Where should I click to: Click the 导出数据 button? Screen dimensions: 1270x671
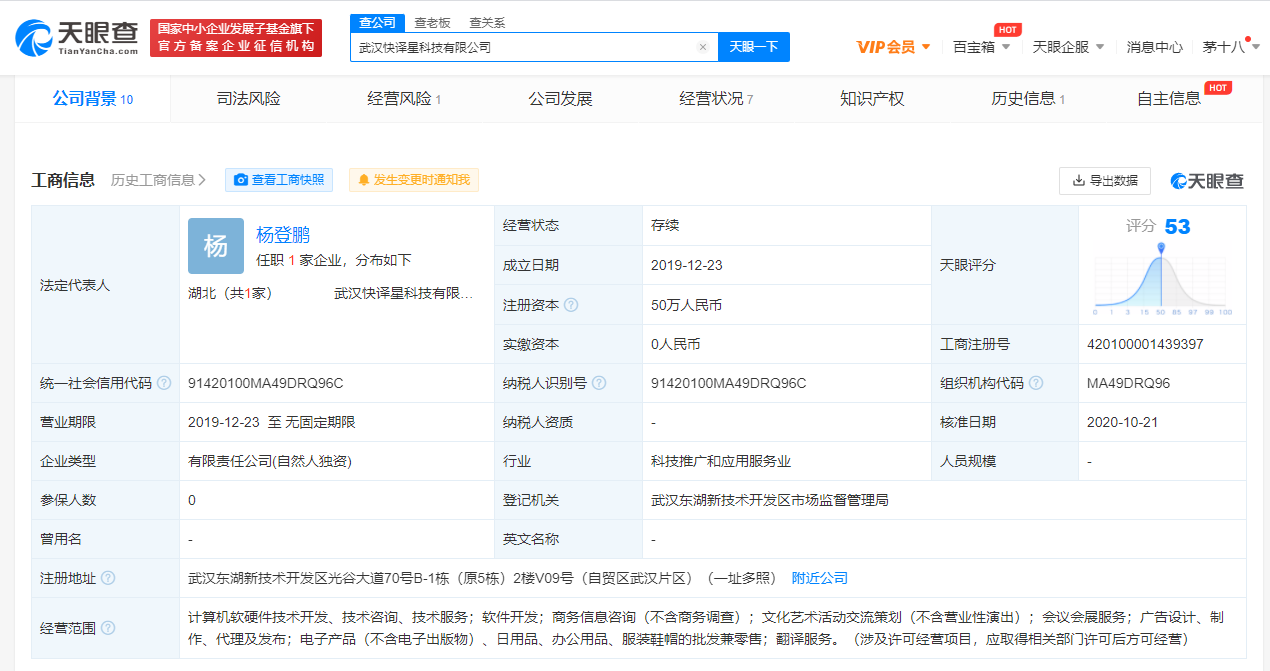(x=1105, y=181)
